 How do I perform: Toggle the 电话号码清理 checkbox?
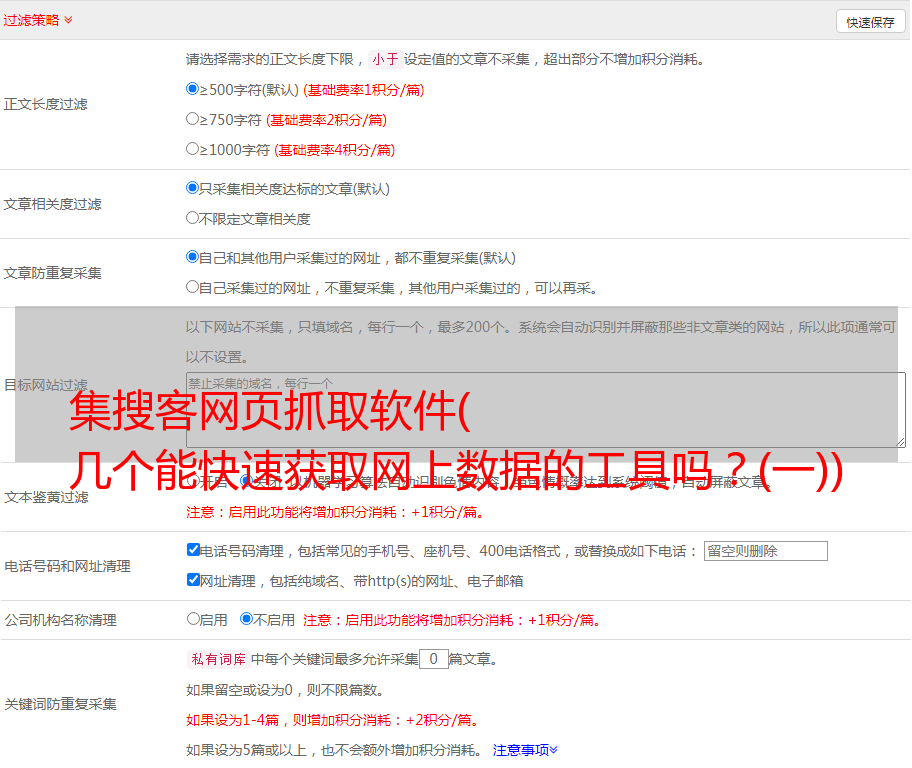tap(193, 550)
